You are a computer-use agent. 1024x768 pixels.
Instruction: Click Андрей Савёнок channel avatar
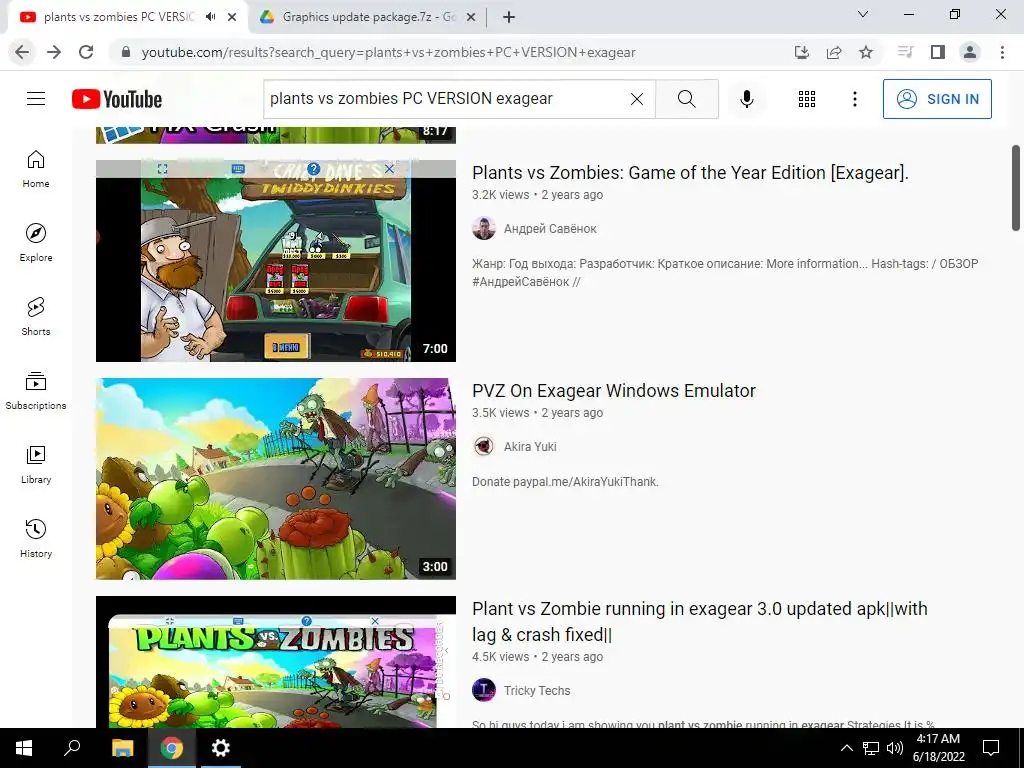(x=484, y=229)
